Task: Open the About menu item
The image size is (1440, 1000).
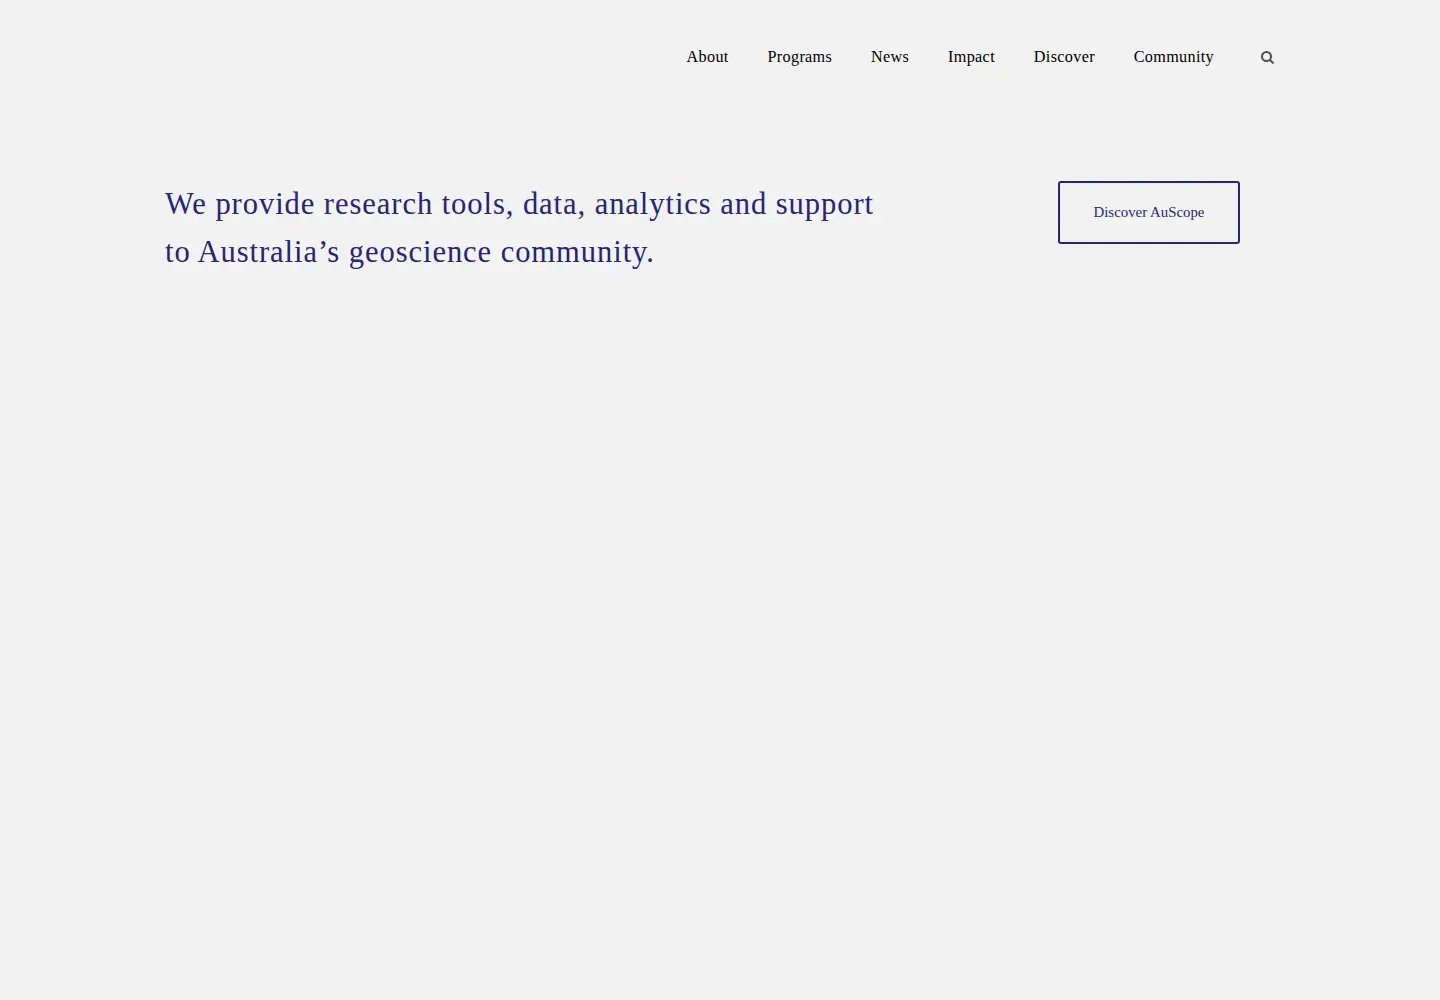Action: pyautogui.click(x=707, y=57)
